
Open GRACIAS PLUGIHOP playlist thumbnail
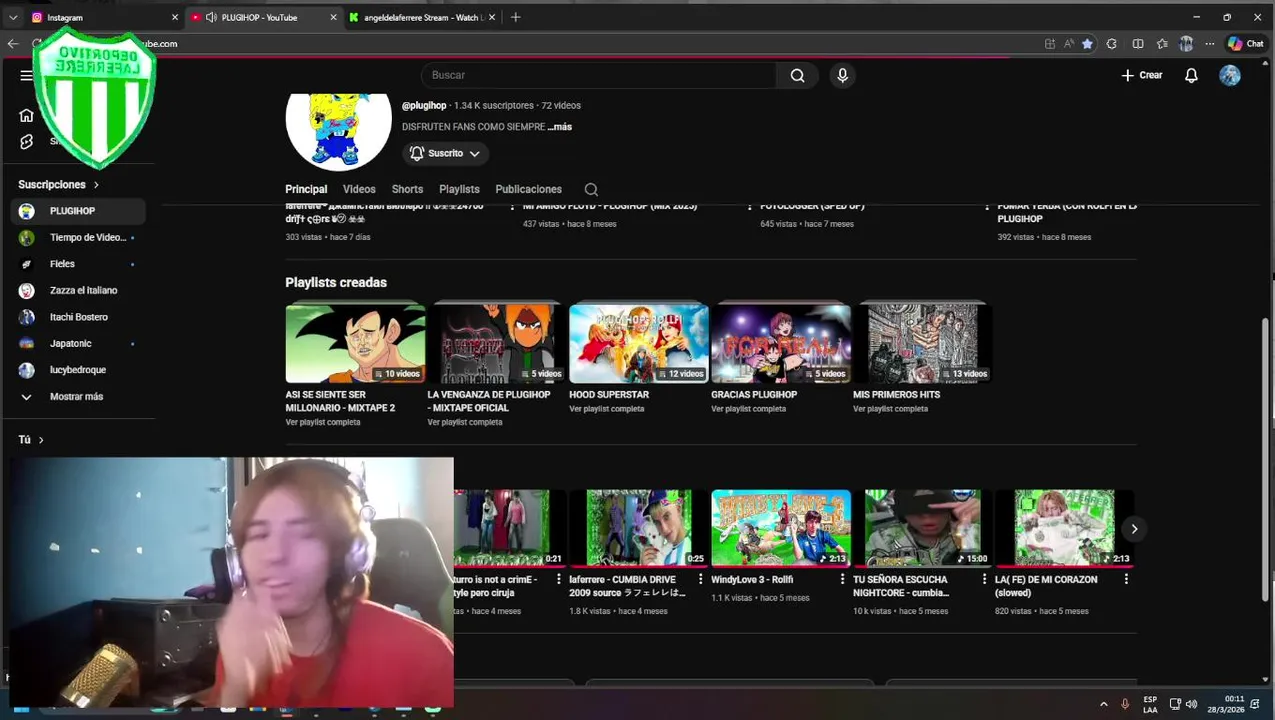[781, 343]
